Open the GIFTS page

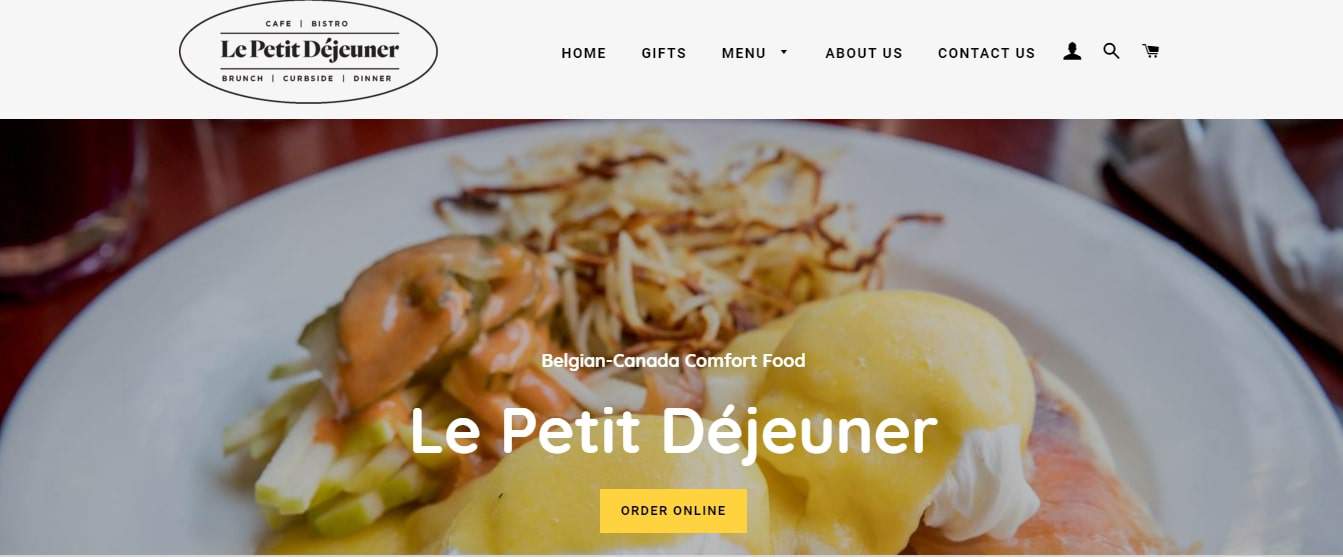[664, 53]
